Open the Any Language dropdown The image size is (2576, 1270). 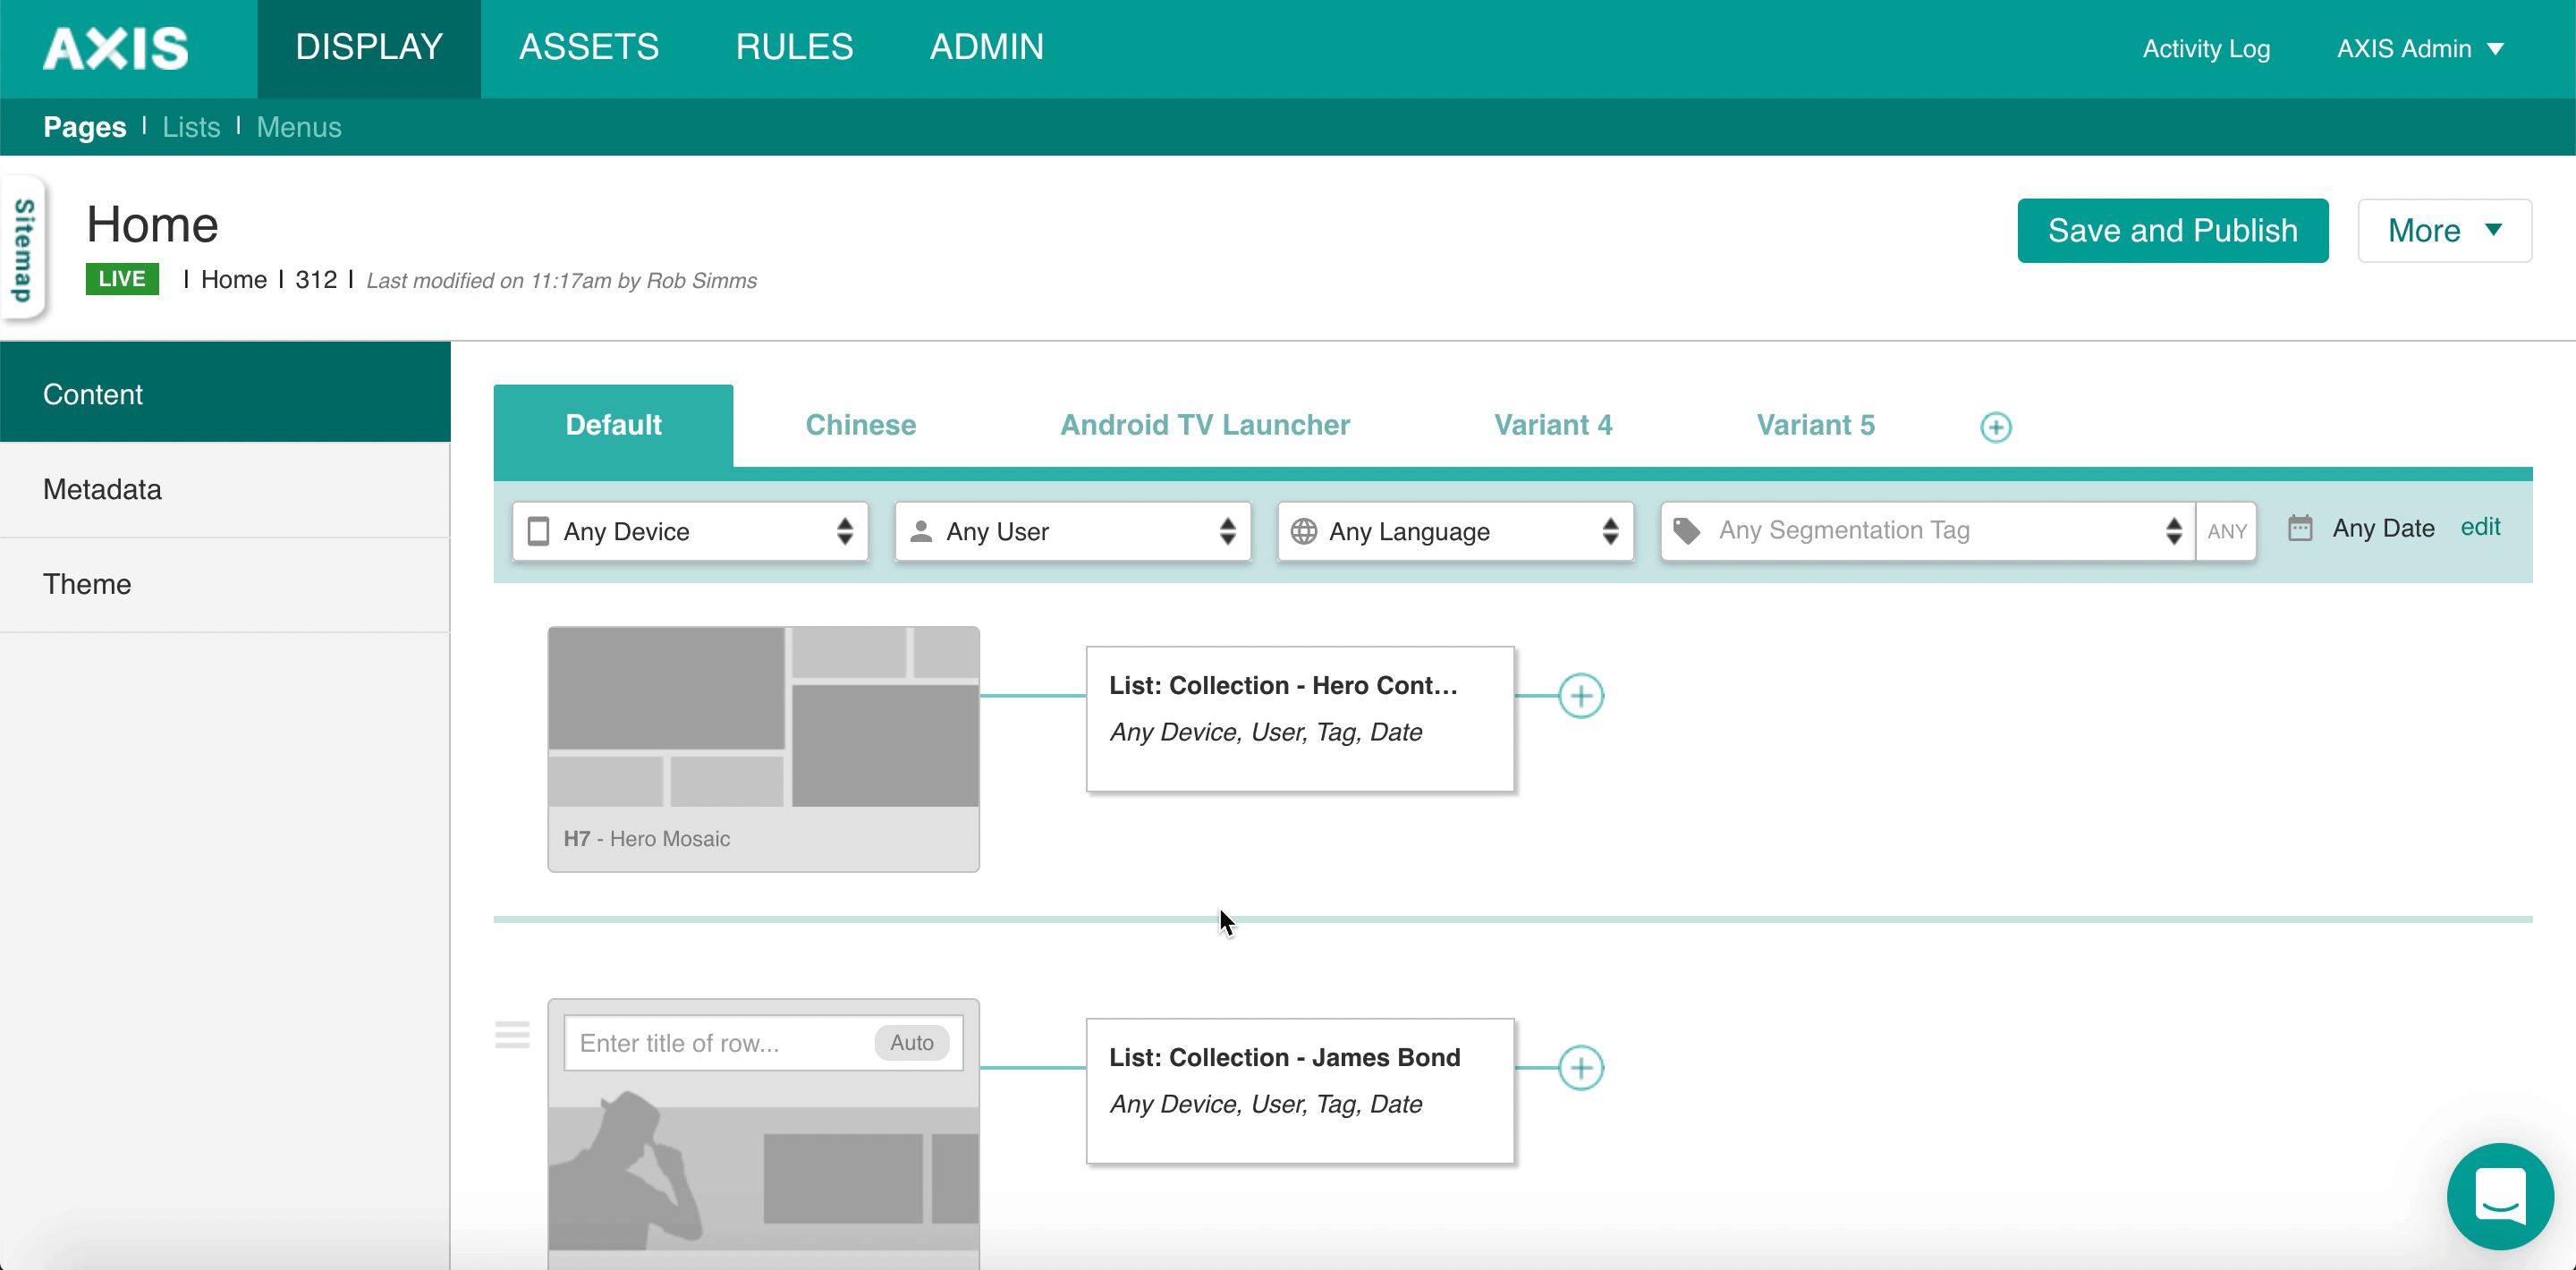tap(1455, 531)
